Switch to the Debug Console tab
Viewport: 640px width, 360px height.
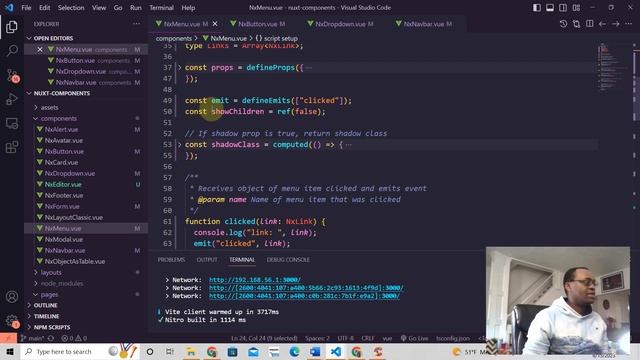coord(288,260)
